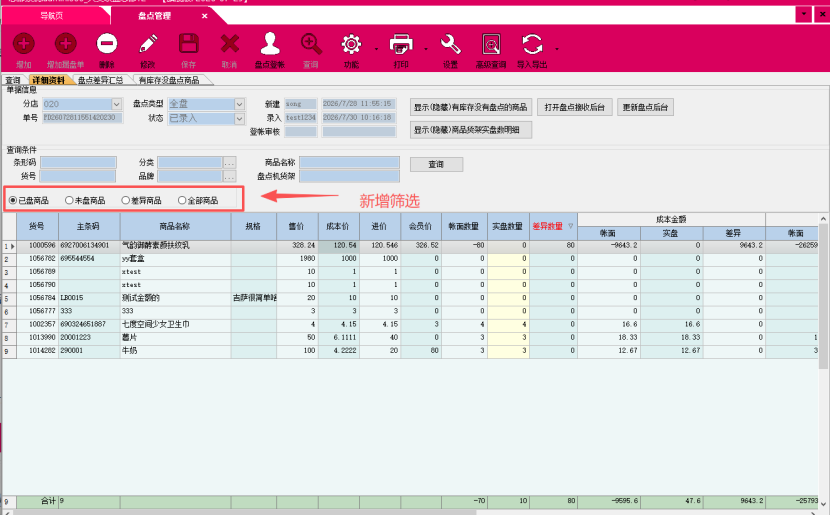Click the 增加 (add) toolbar icon
This screenshot has height=515, width=830.
coord(23,44)
